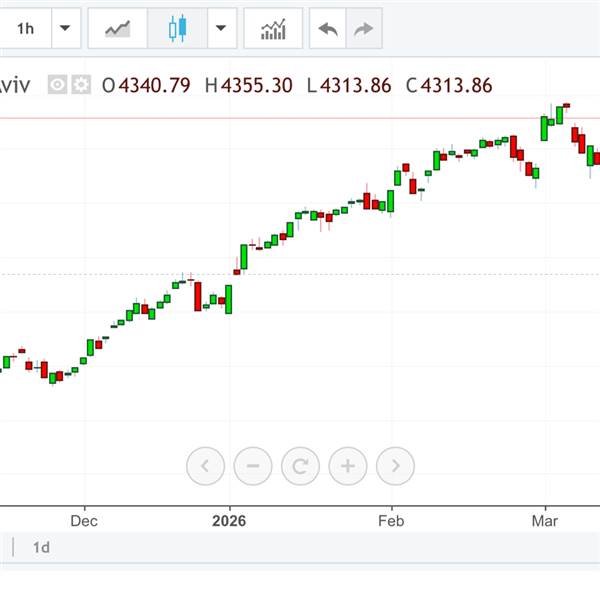
Task: Click the 2026 label on time axis
Action: [x=229, y=520]
